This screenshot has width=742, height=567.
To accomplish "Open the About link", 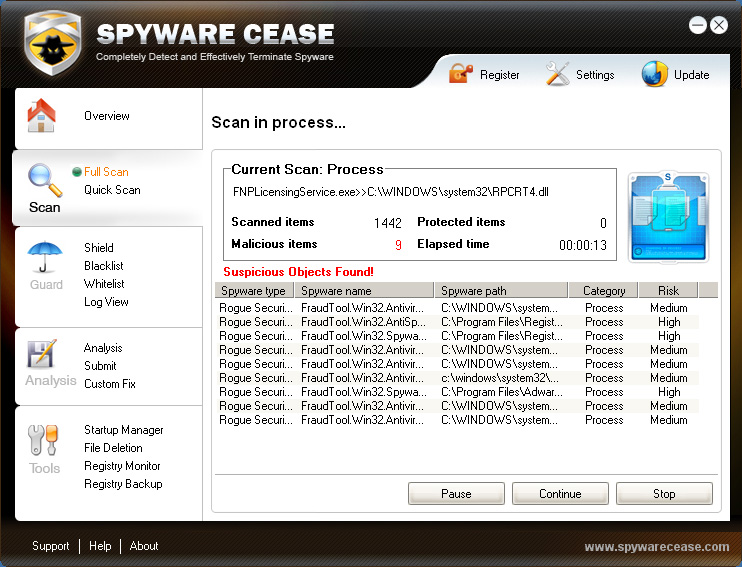I will pos(144,546).
